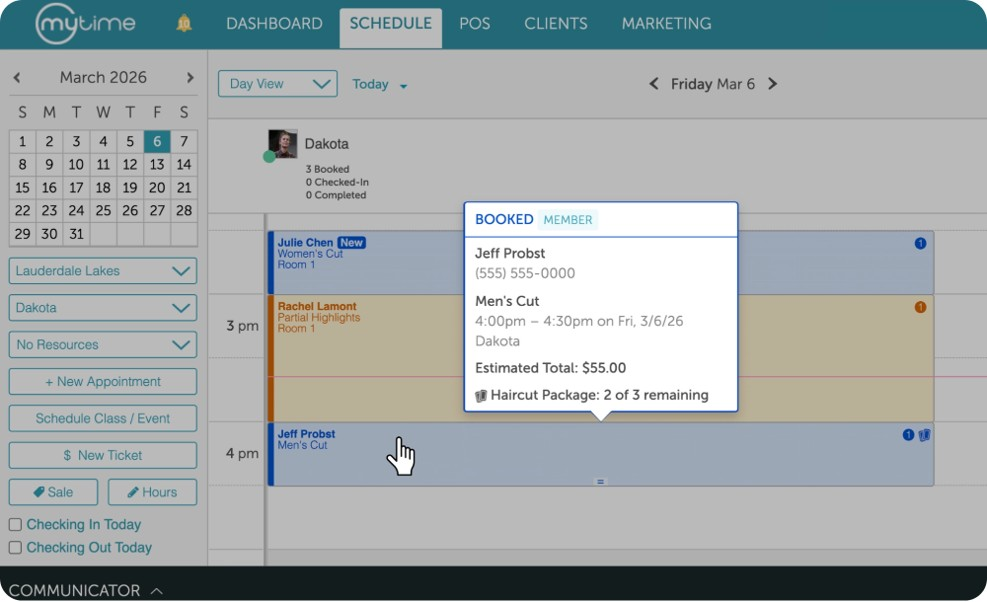This screenshot has height=602, width=987.
Task: Click the 3 pm time label
Action: pyautogui.click(x=242, y=326)
